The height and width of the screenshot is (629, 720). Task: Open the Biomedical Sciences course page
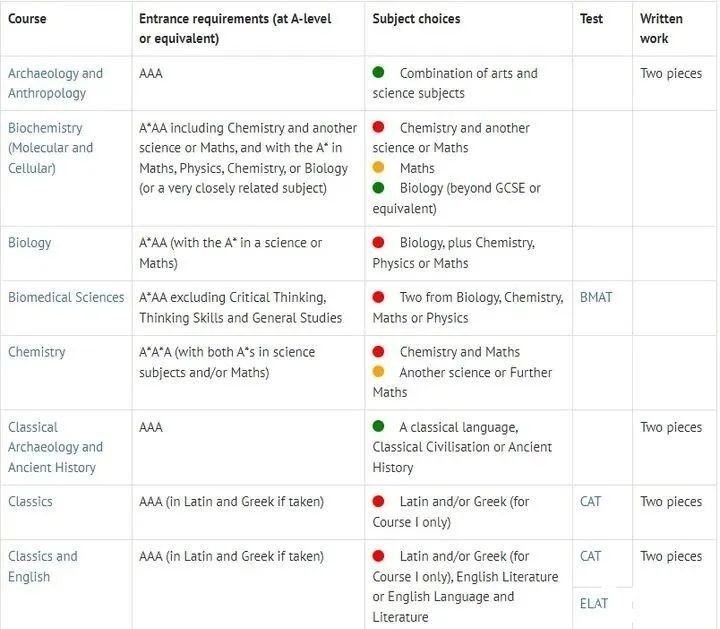pos(66,297)
